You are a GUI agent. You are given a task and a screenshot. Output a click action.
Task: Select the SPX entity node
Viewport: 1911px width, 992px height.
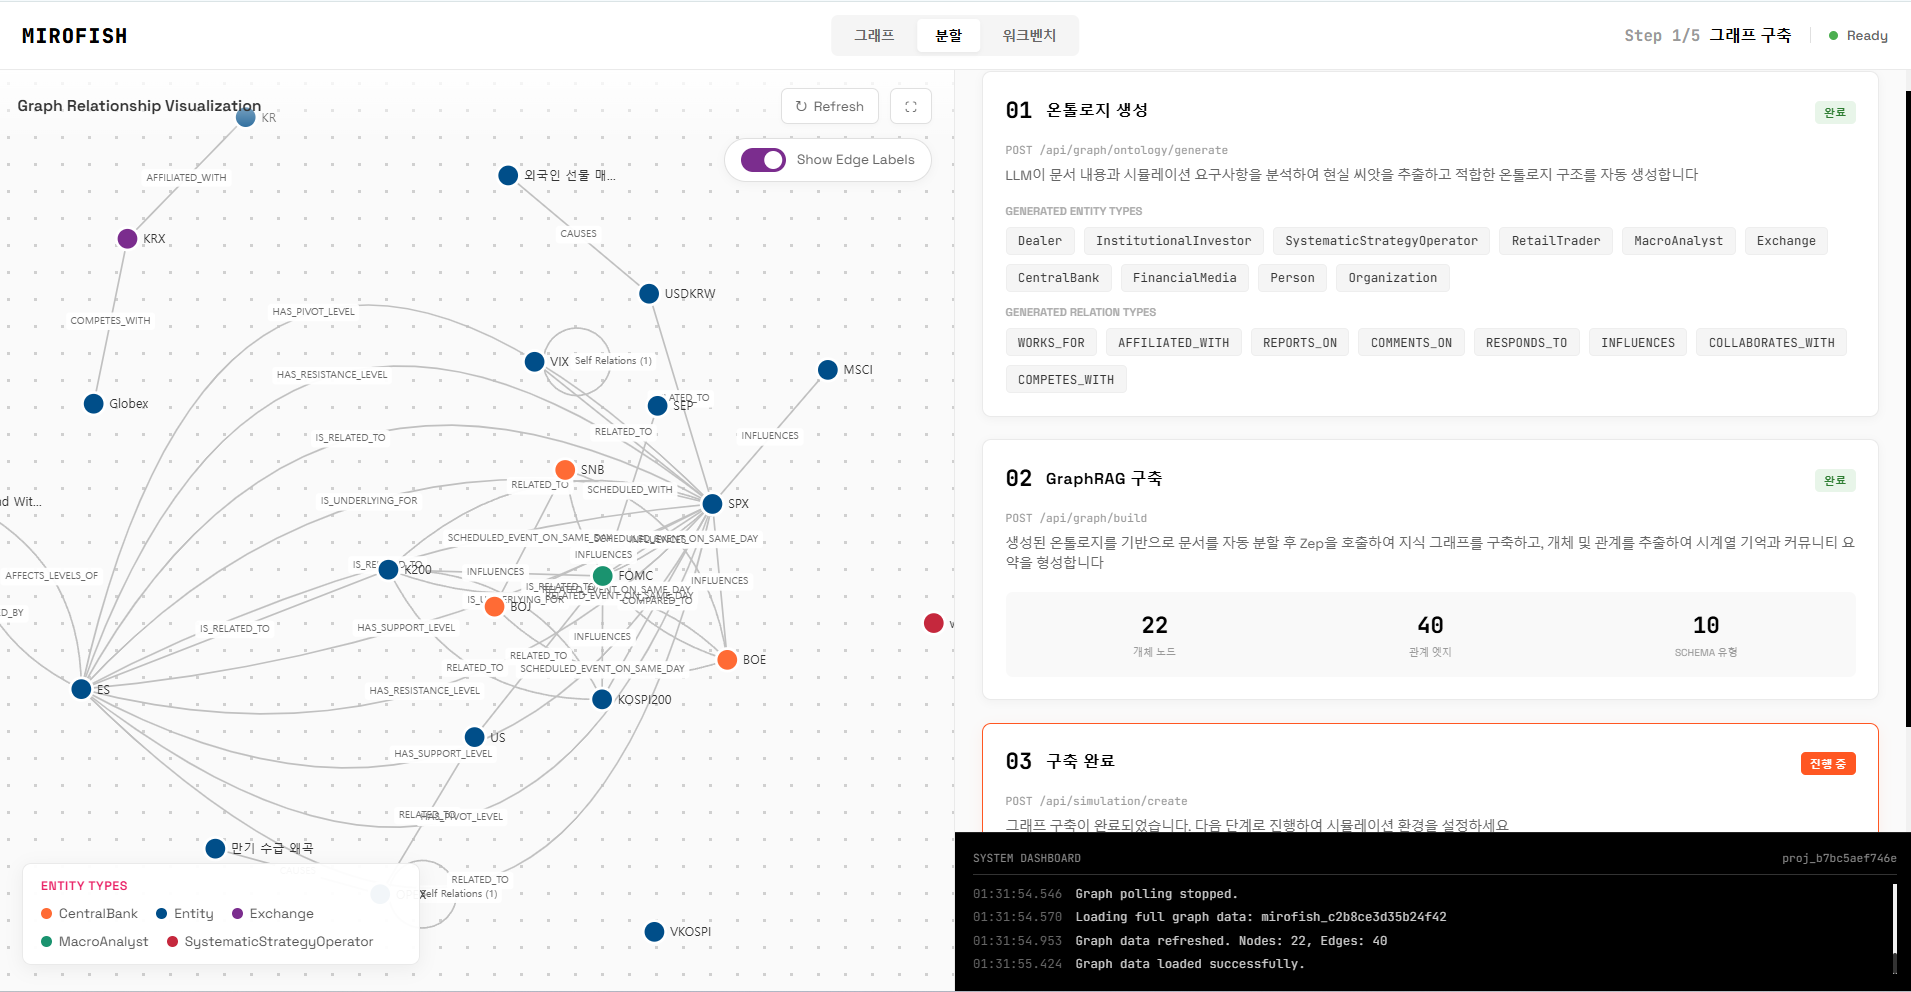pos(712,504)
